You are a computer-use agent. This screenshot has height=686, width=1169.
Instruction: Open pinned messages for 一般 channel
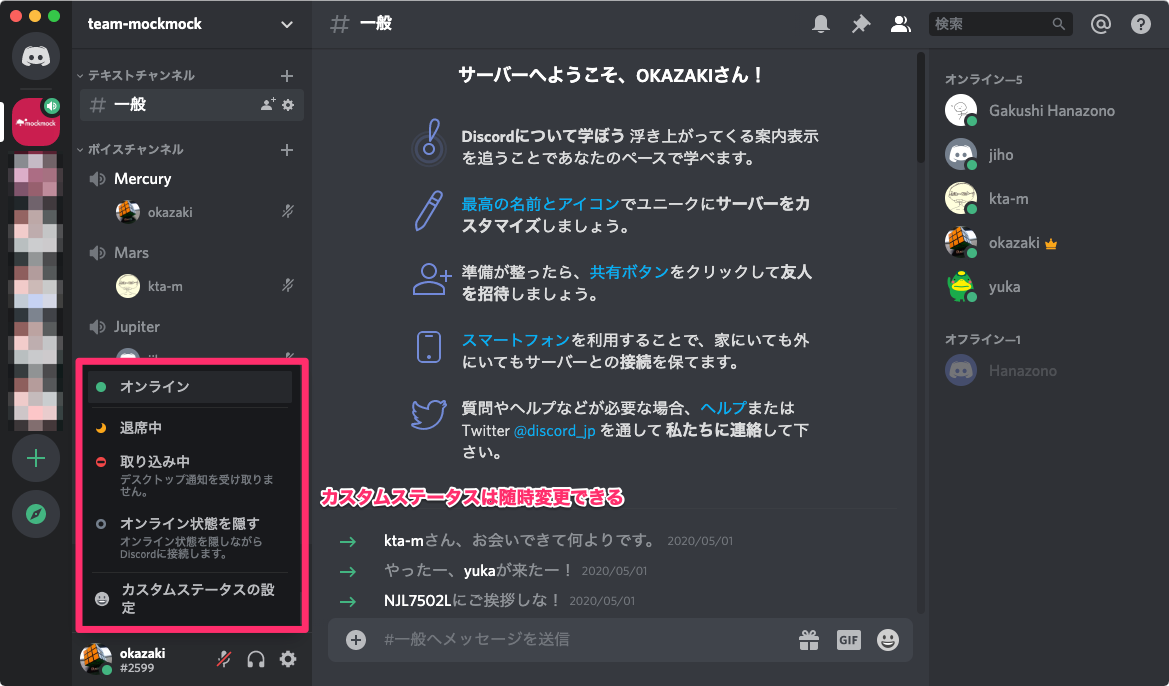tap(860, 23)
